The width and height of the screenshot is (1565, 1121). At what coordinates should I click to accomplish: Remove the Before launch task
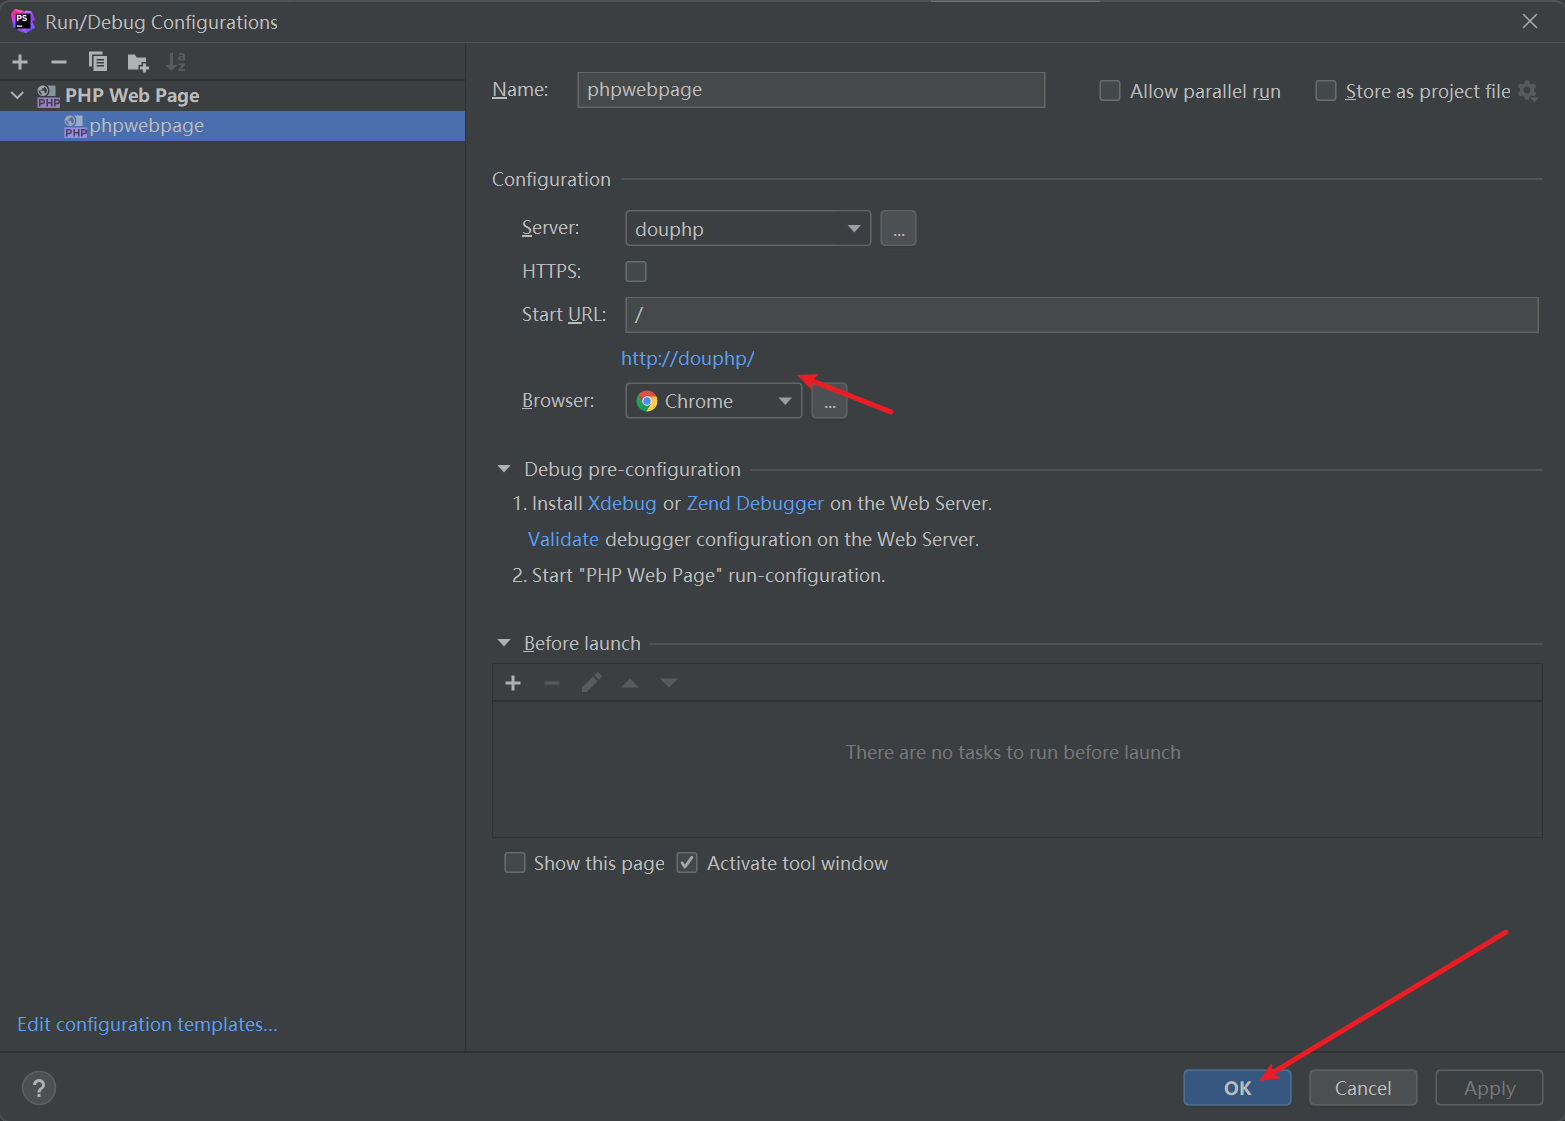pyautogui.click(x=552, y=683)
